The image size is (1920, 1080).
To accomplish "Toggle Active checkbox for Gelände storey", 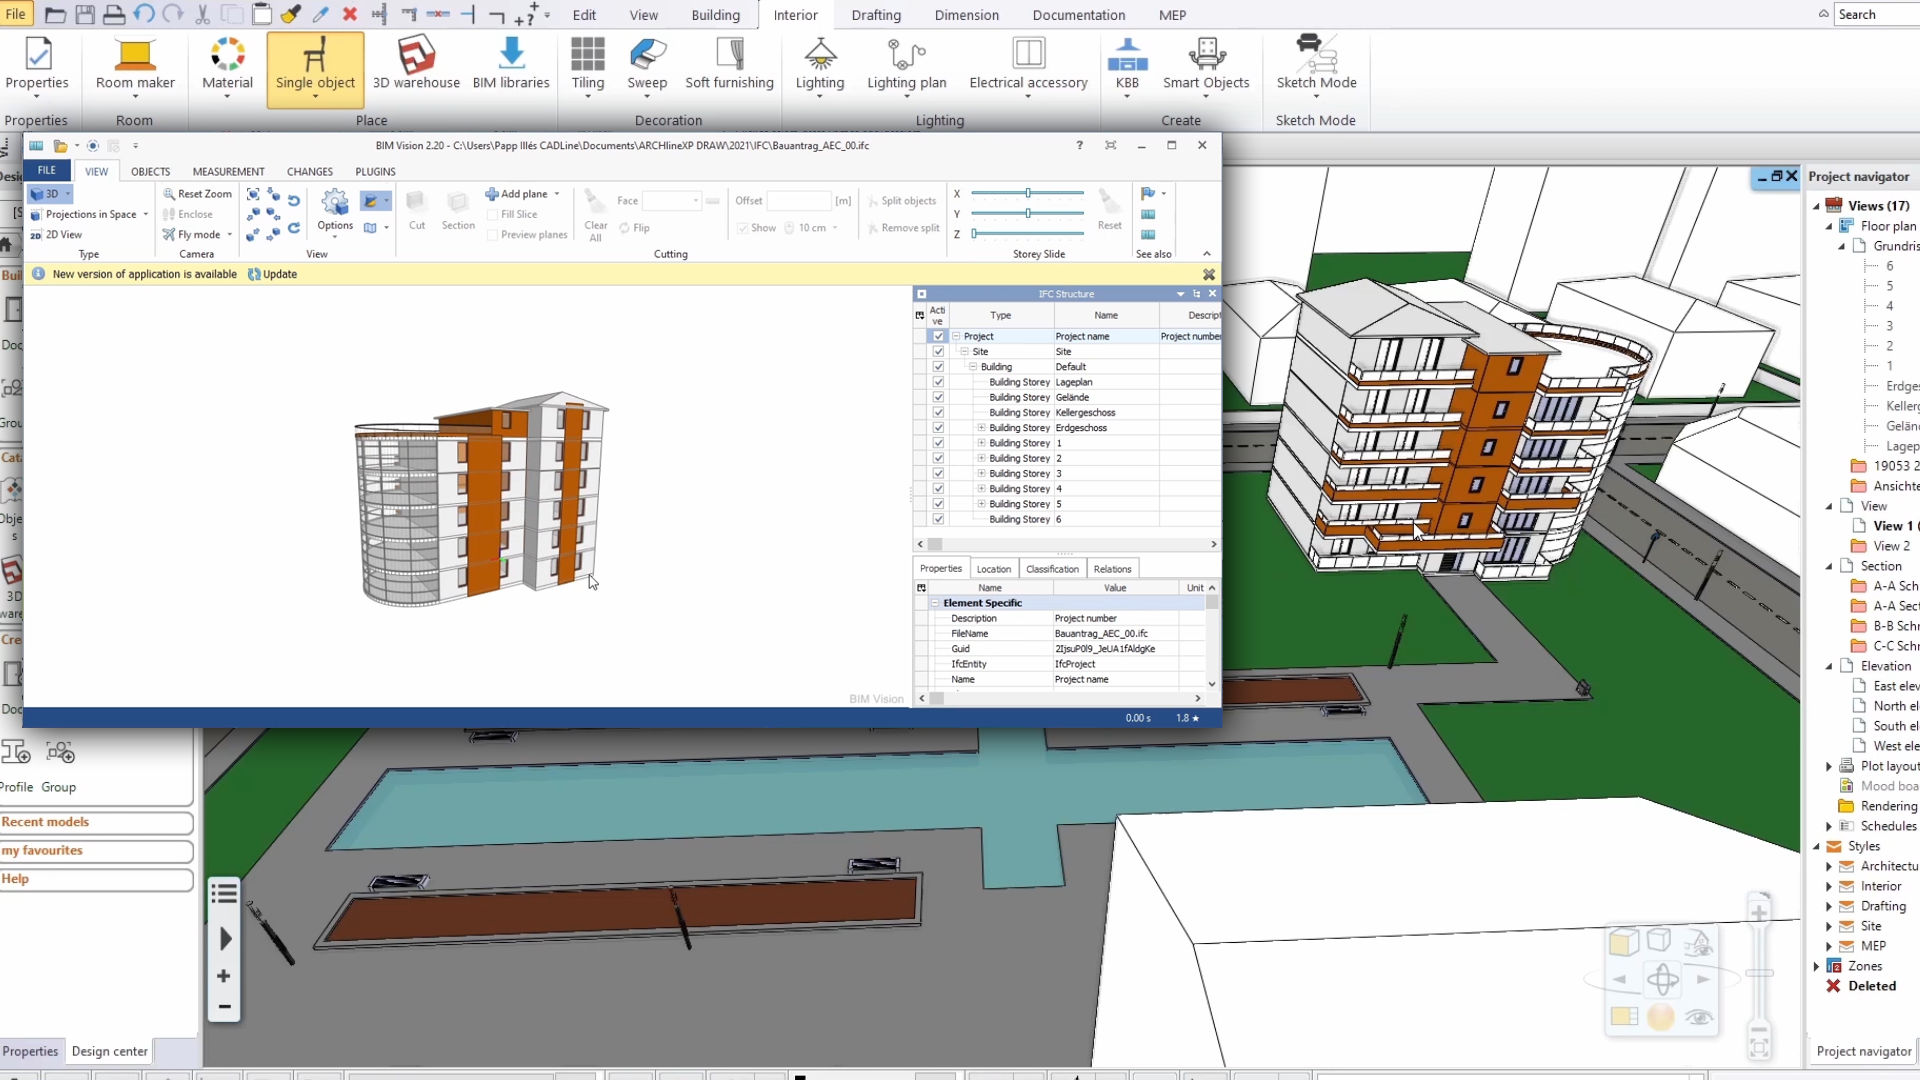I will (x=938, y=397).
